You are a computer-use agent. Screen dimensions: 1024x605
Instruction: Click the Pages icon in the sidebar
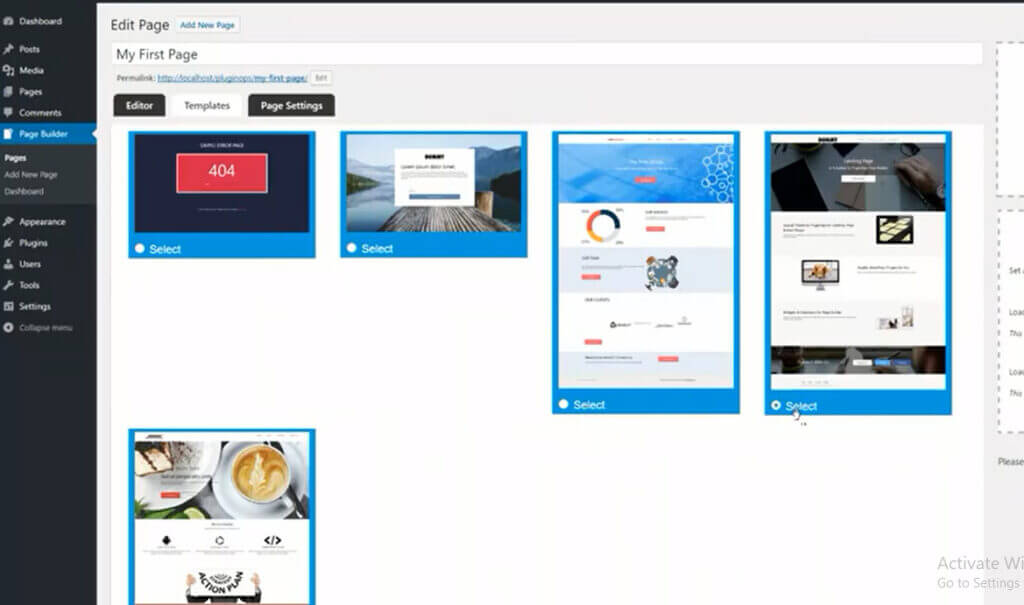click(8, 91)
